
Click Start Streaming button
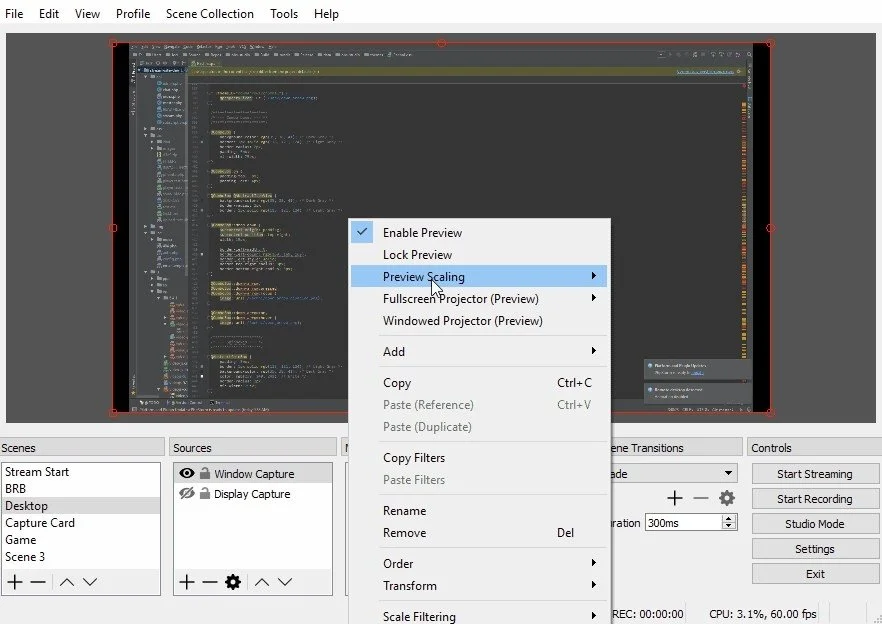[x=814, y=474]
